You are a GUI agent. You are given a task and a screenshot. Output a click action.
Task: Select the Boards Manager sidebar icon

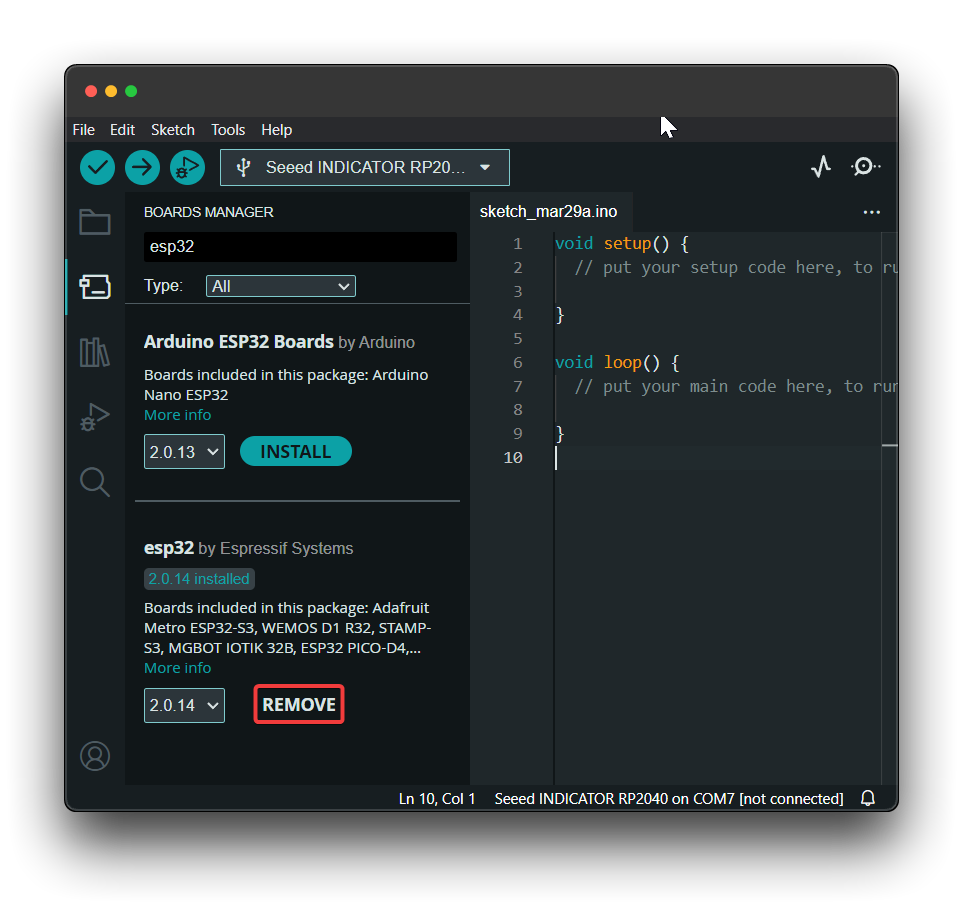pyautogui.click(x=95, y=287)
